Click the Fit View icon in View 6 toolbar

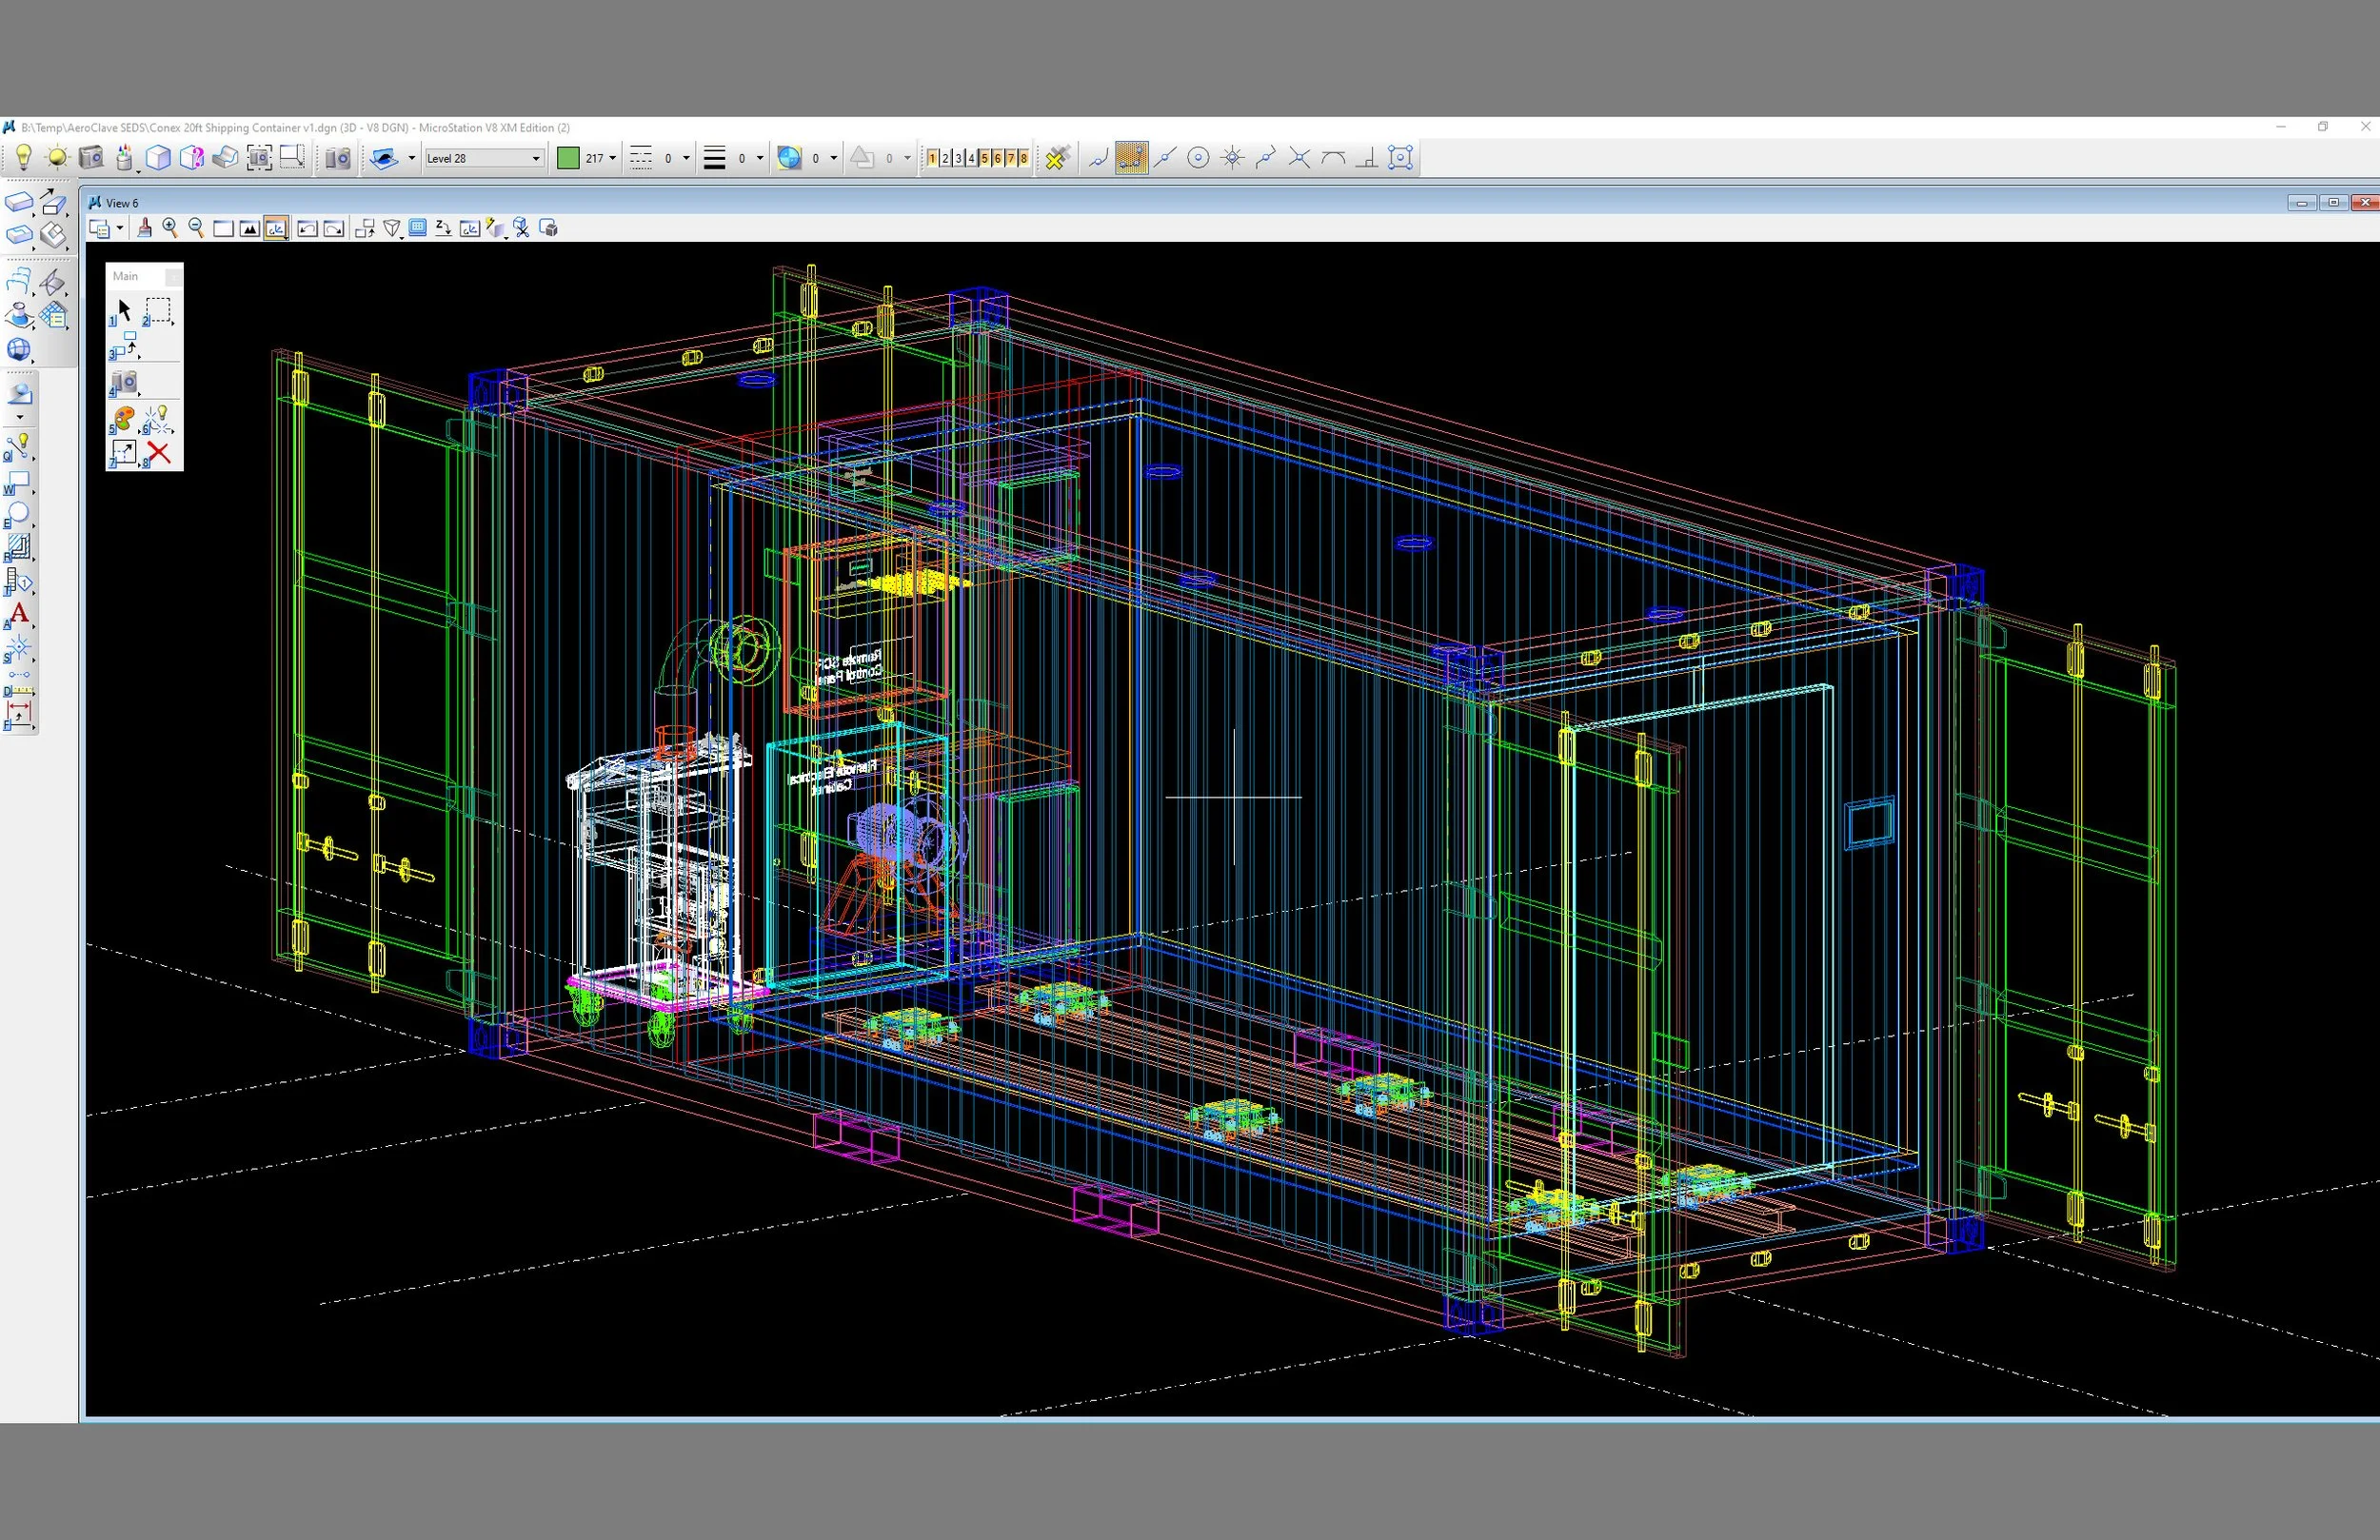point(249,228)
